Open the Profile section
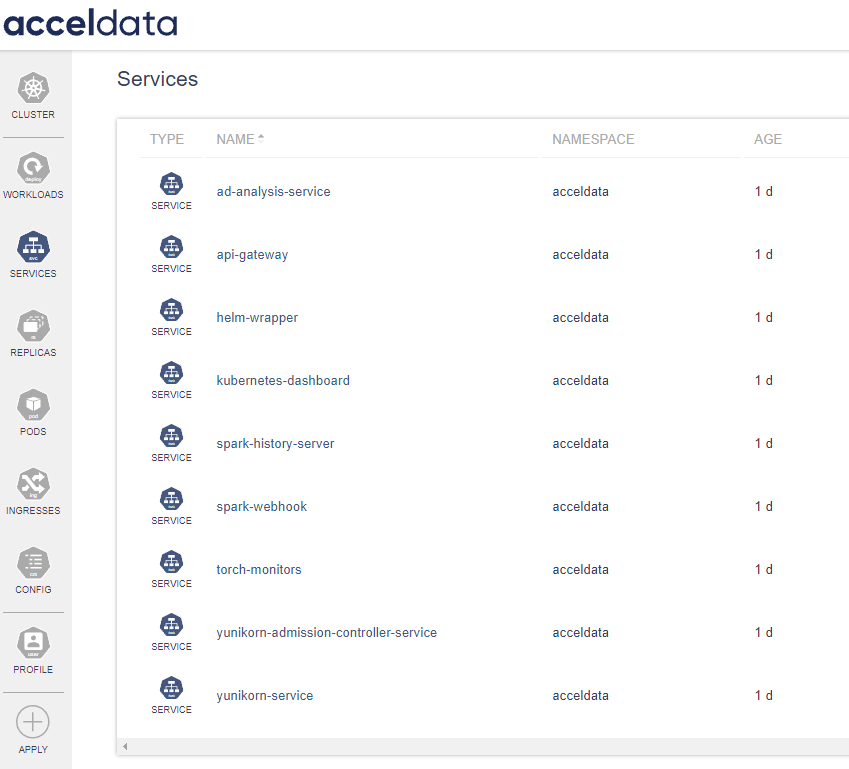Viewport: 849px width, 769px height. (x=33, y=650)
